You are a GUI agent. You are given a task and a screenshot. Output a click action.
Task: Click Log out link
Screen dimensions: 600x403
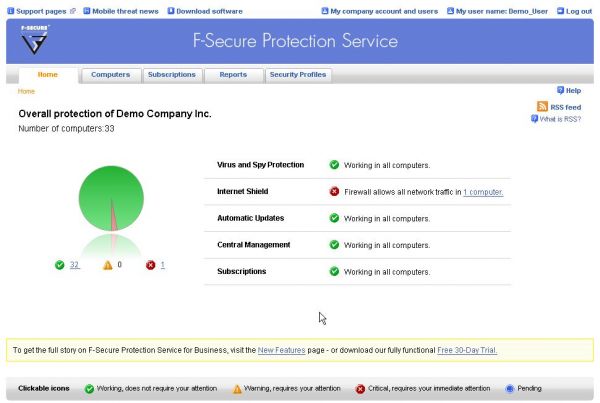pyautogui.click(x=579, y=11)
